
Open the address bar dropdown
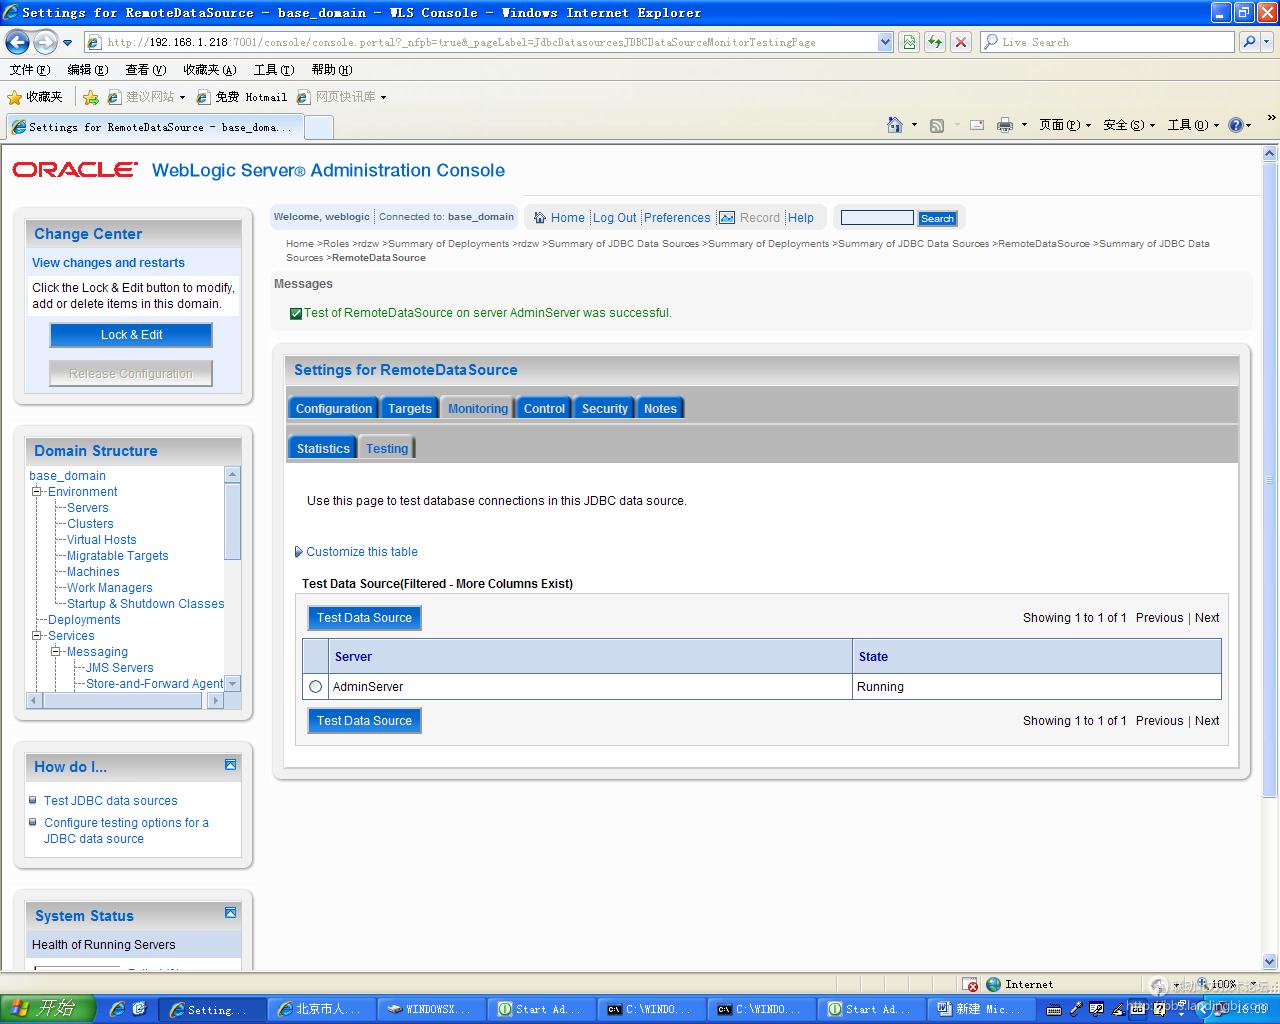point(885,42)
